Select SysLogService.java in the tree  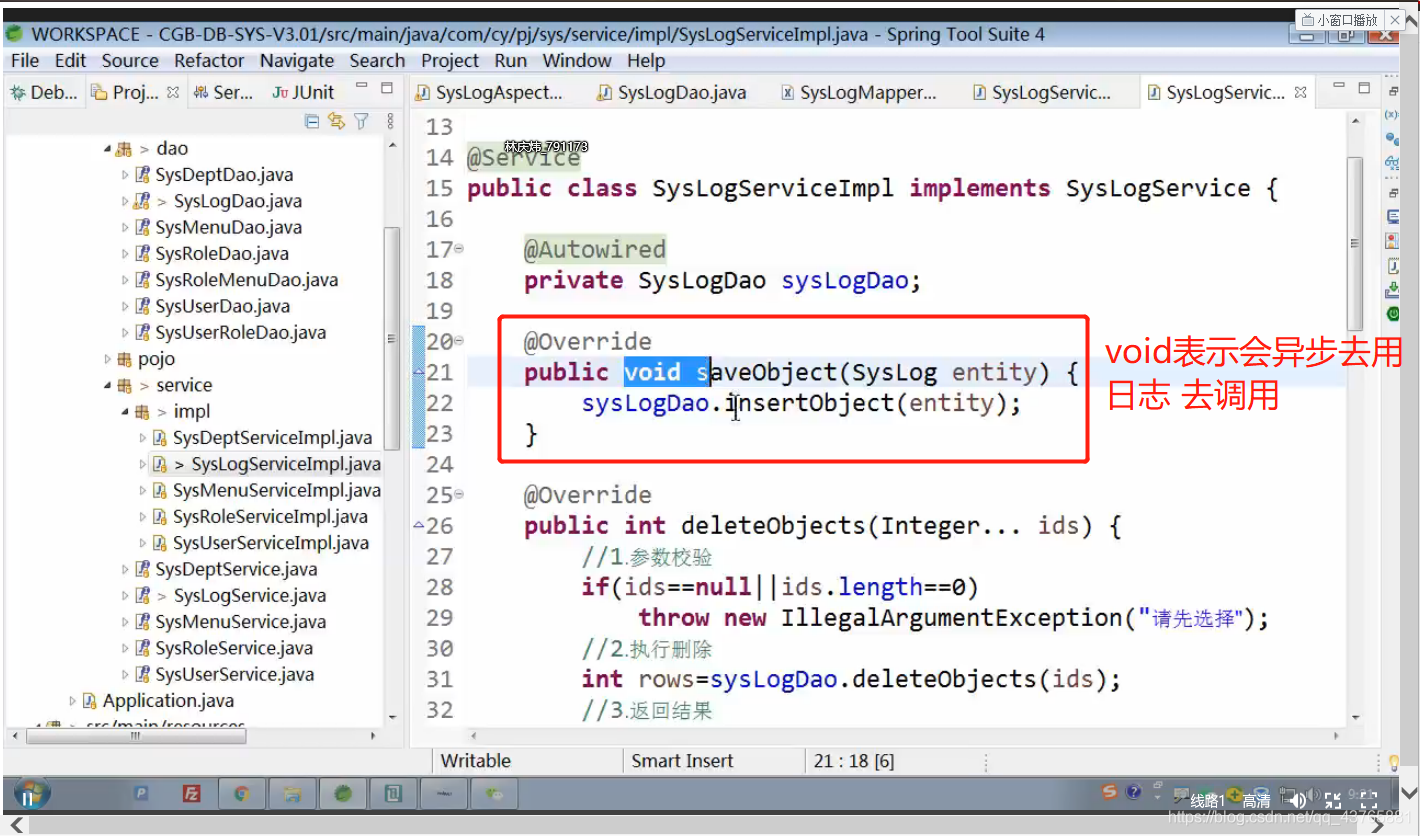249,596
